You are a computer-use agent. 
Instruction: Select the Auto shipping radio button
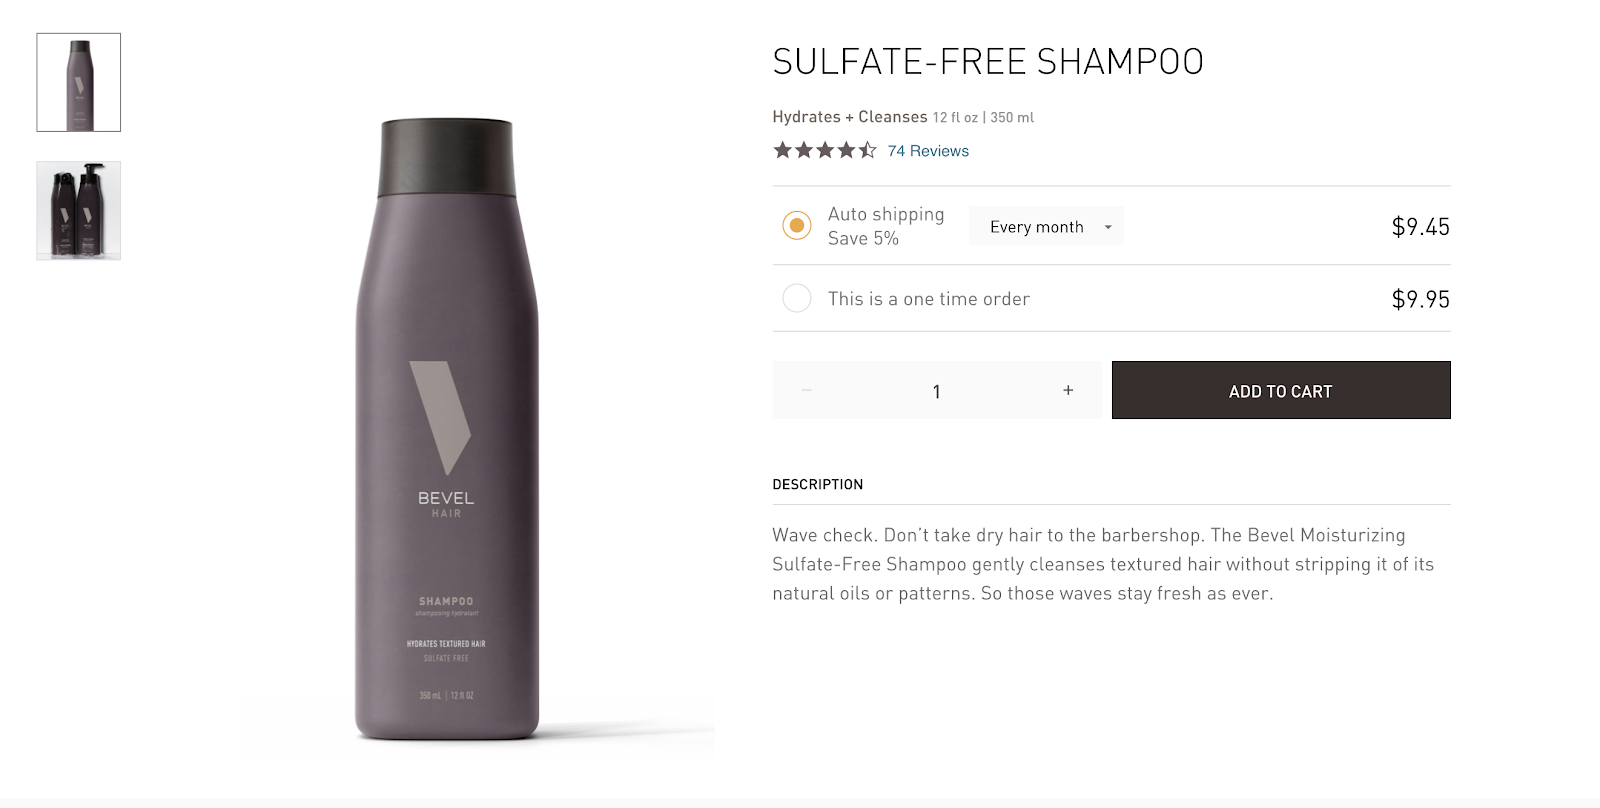[797, 225]
